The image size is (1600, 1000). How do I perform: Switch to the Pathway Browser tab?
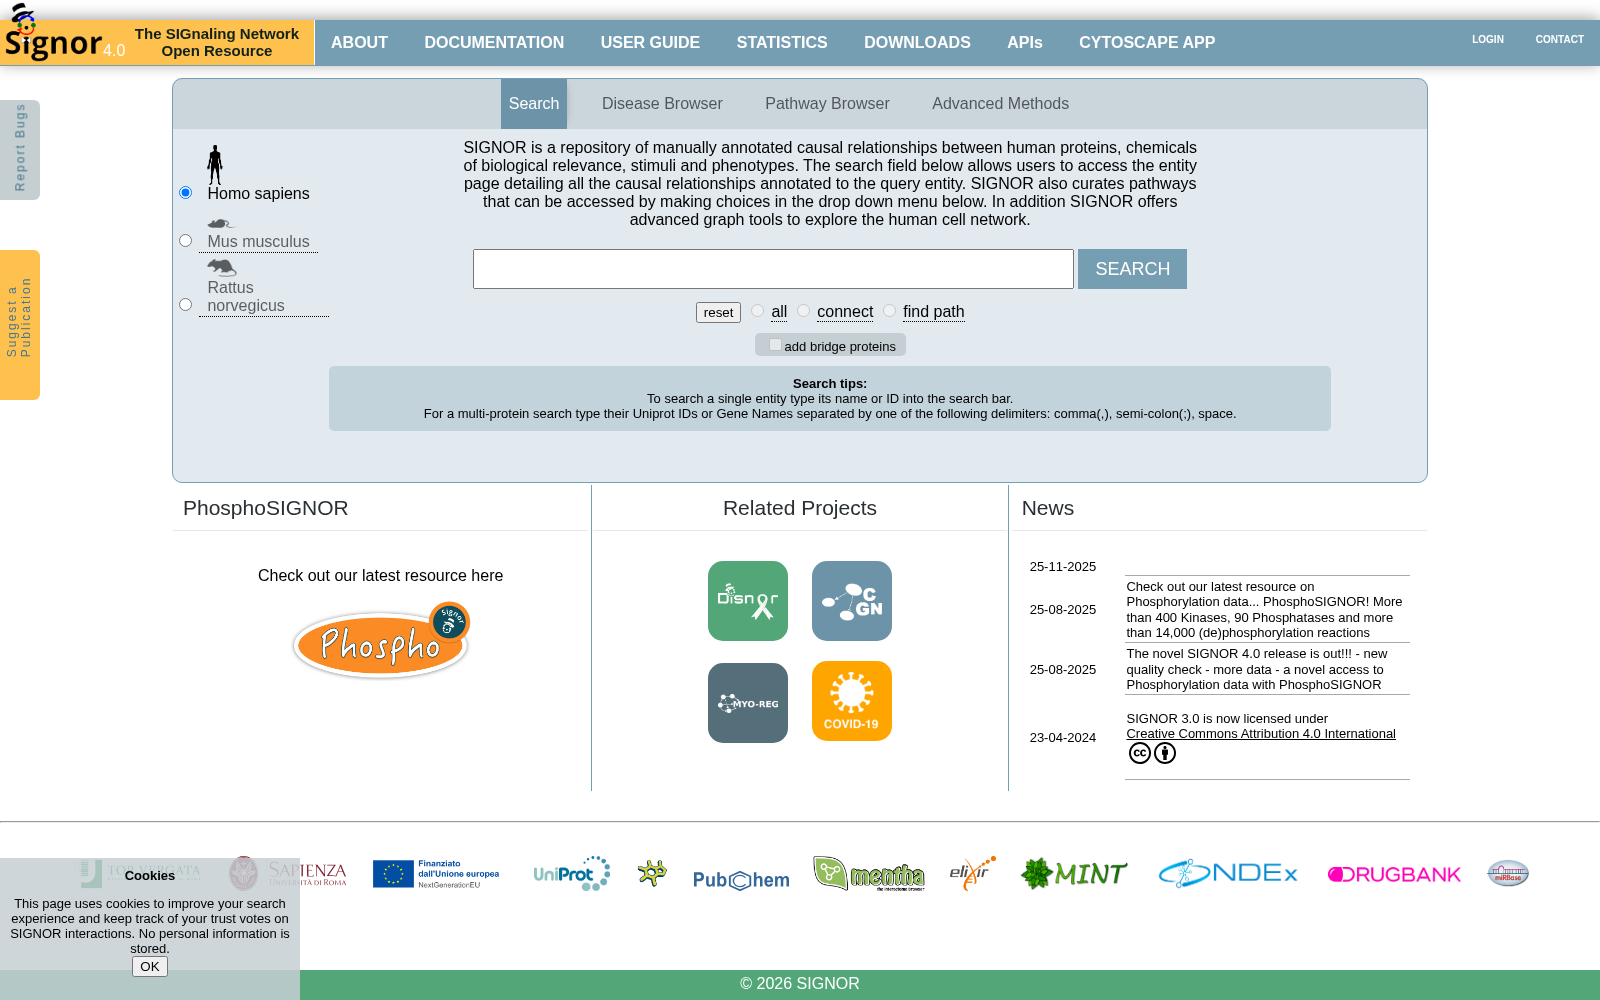[x=827, y=104]
